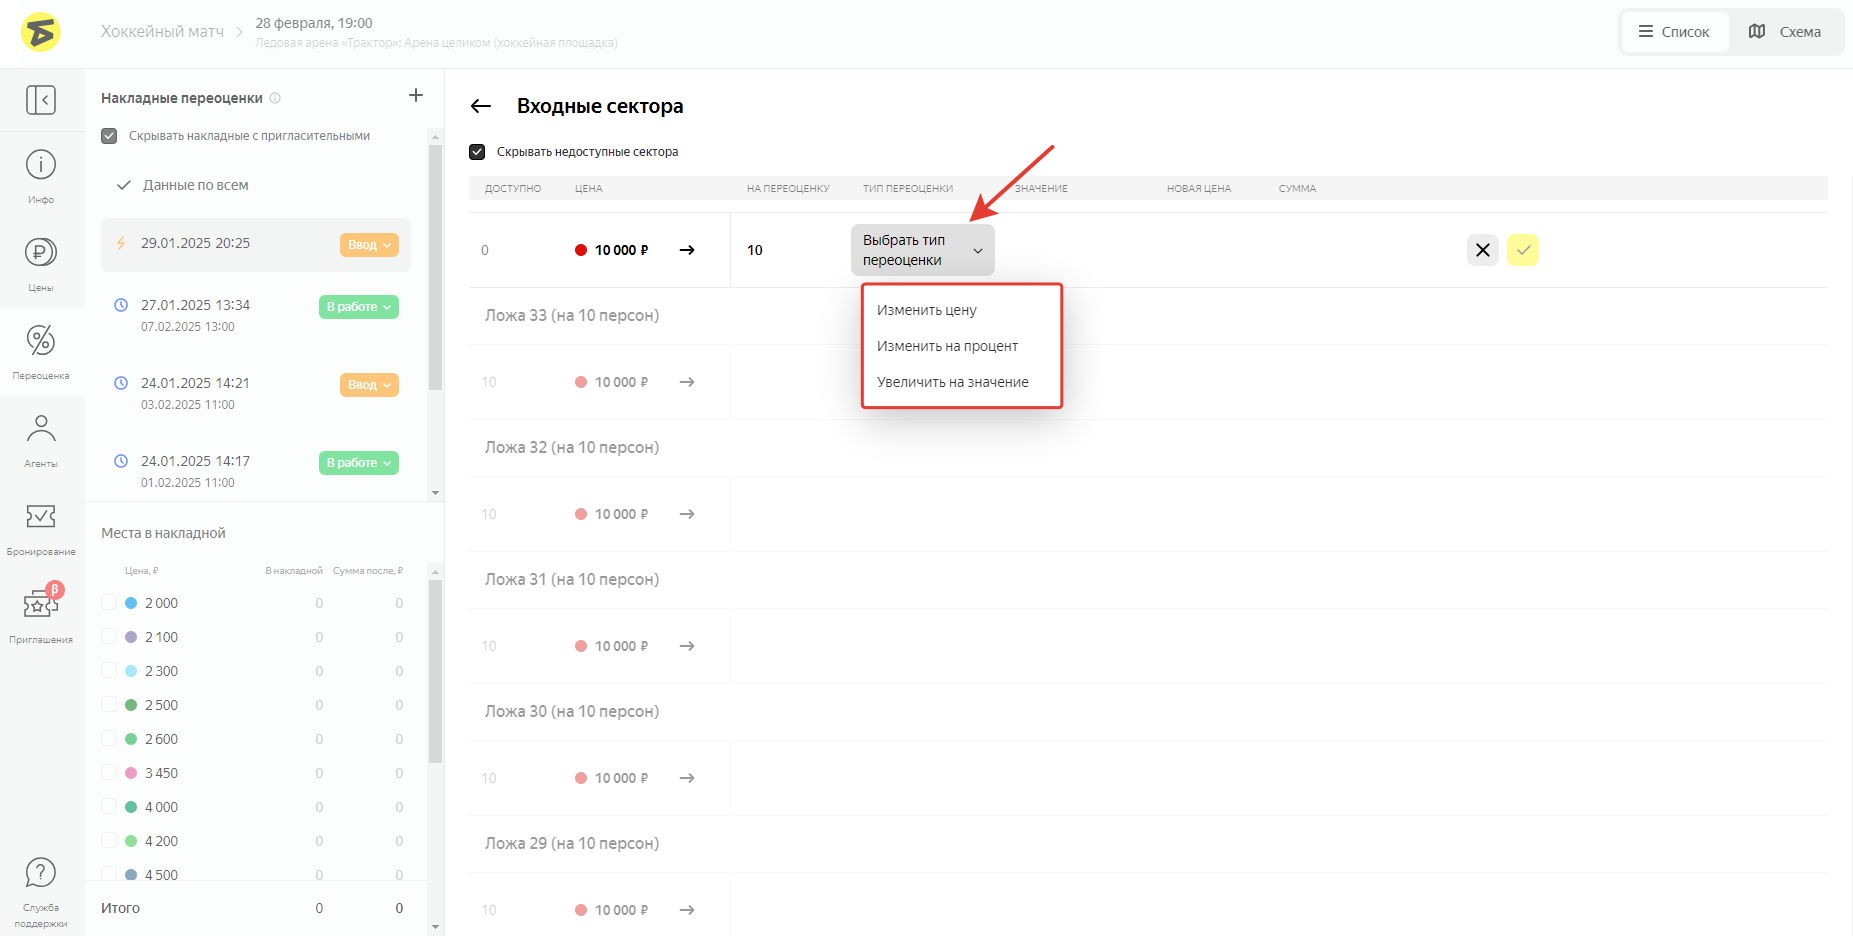Choose Изменить на процент option
Viewport: 1853px width, 936px height.
pyautogui.click(x=947, y=346)
